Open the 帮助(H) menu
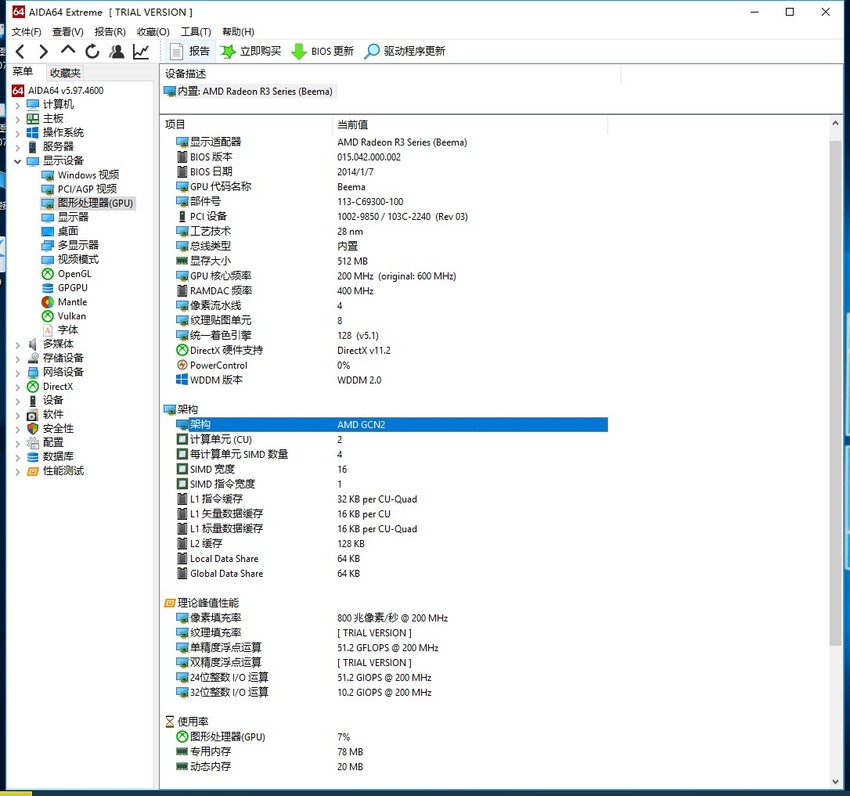Screen dimensions: 850x796 point(238,31)
